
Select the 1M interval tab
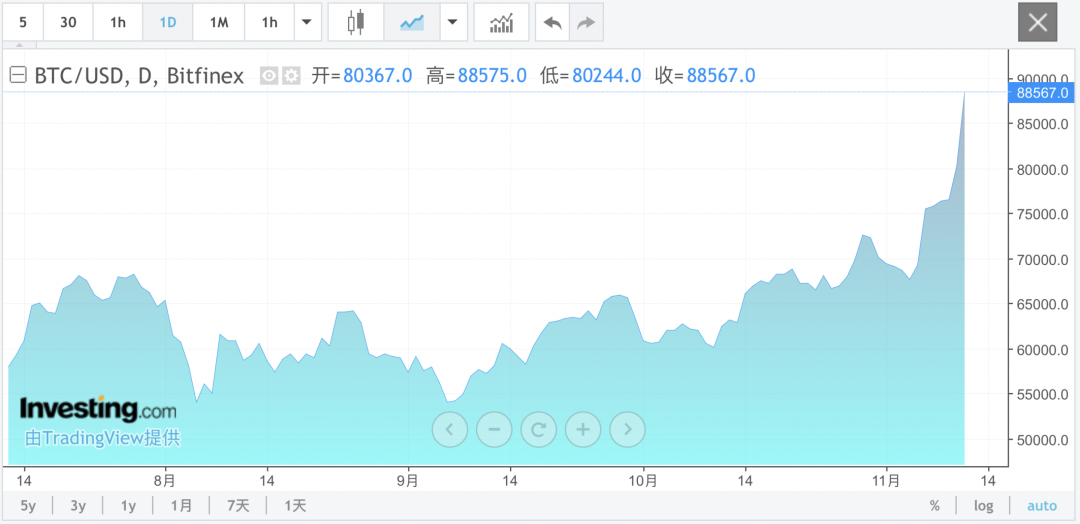coord(218,22)
